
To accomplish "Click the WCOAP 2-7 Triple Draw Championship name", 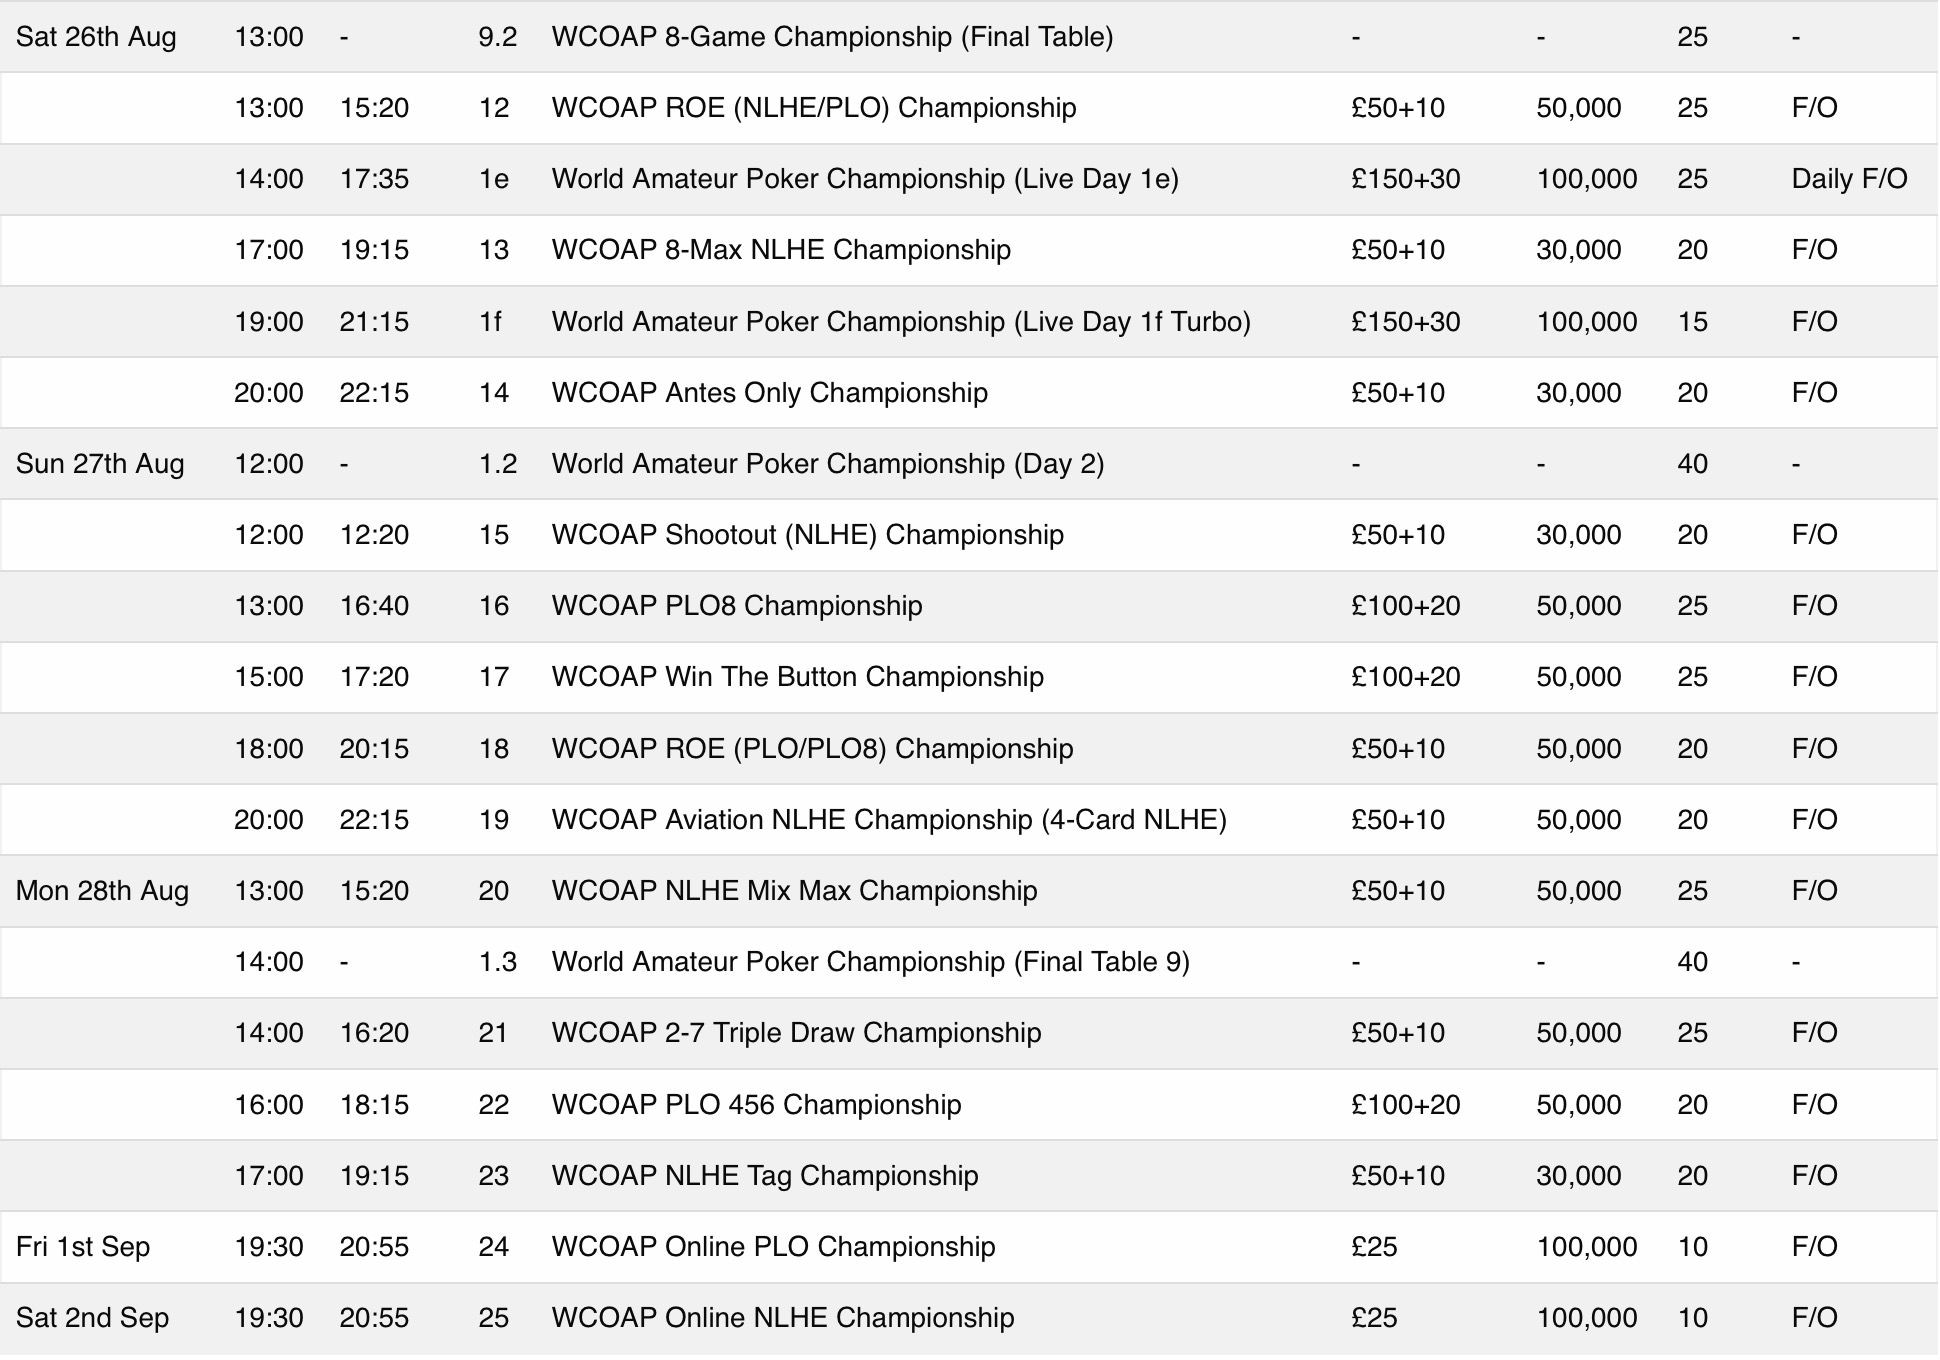I will (796, 1033).
